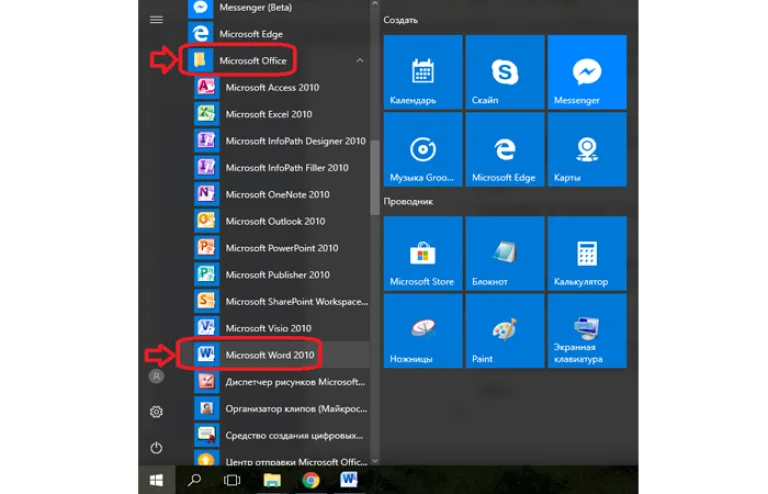Open the Карты tile
768x494 pixels.
[587, 149]
